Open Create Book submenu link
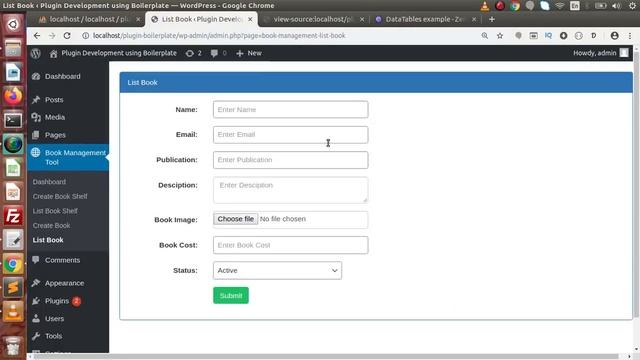 pos(51,225)
